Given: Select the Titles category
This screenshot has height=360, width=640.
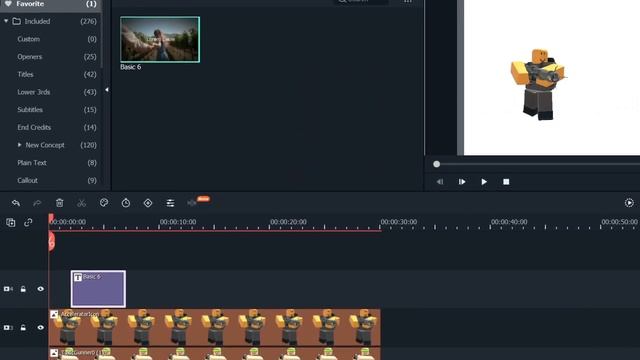Looking at the screenshot, I should [x=25, y=74].
